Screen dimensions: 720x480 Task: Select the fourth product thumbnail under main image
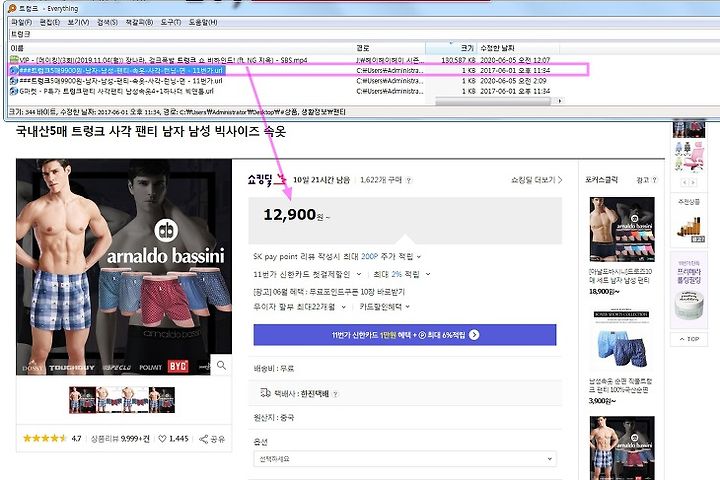pyautogui.click(x=162, y=400)
